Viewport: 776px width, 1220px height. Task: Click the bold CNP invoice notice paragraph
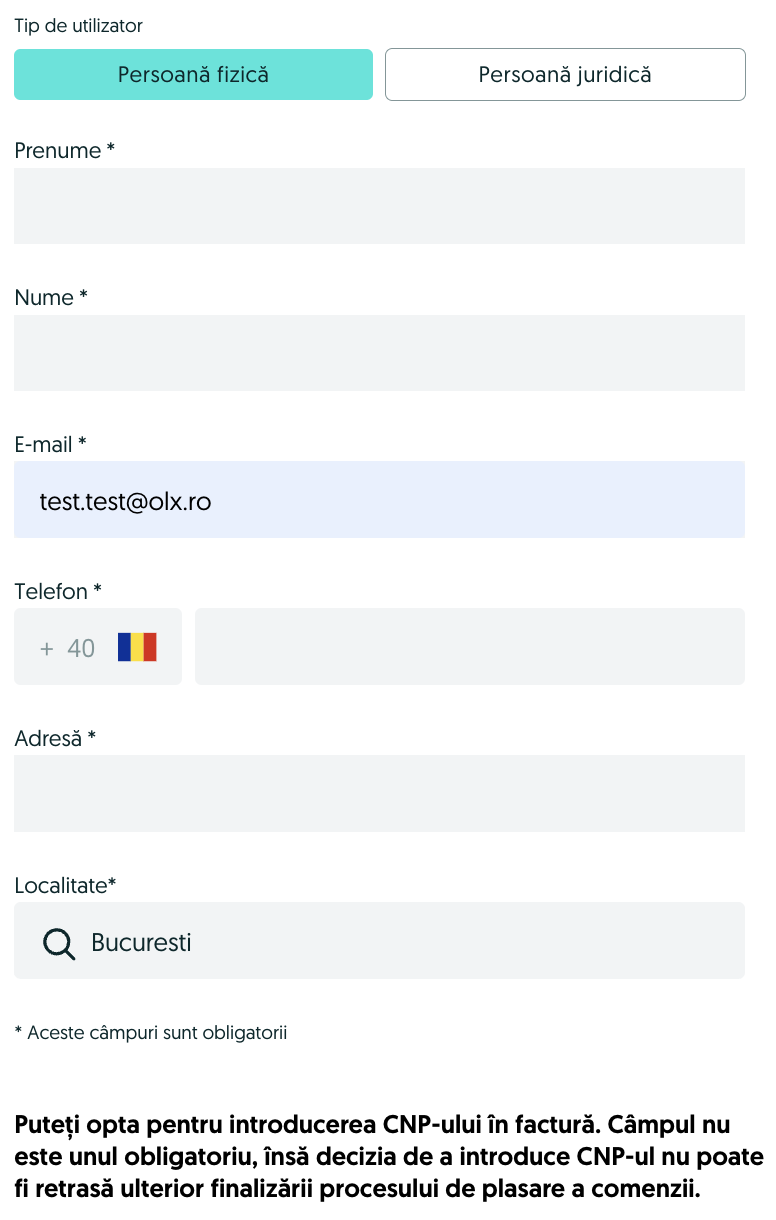[x=388, y=1157]
